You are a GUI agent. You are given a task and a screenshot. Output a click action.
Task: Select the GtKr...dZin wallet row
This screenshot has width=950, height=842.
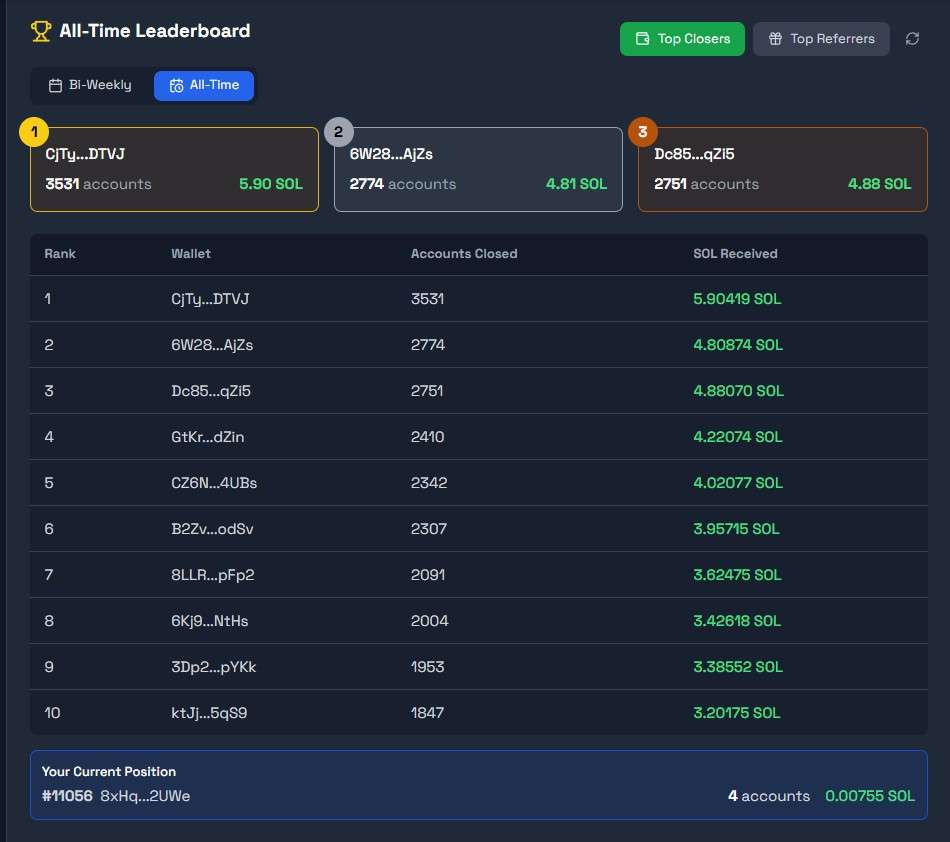tap(479, 437)
